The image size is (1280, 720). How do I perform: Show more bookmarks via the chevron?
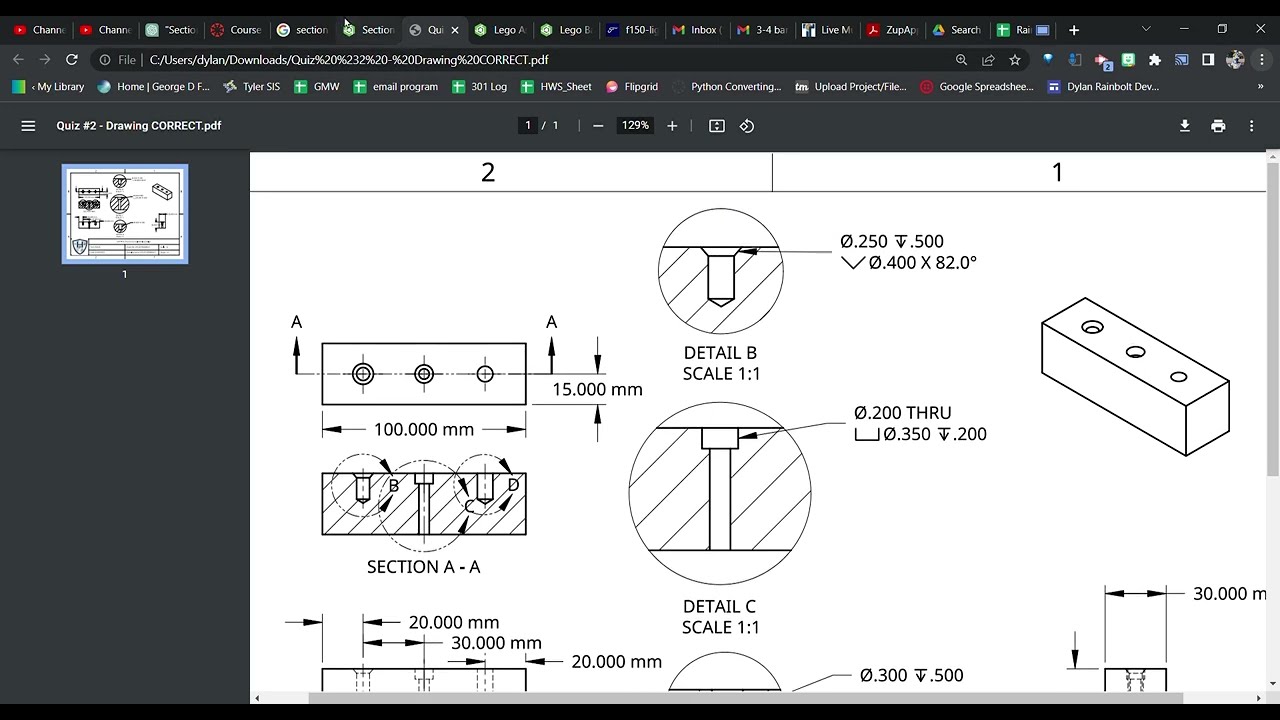pos(1260,87)
